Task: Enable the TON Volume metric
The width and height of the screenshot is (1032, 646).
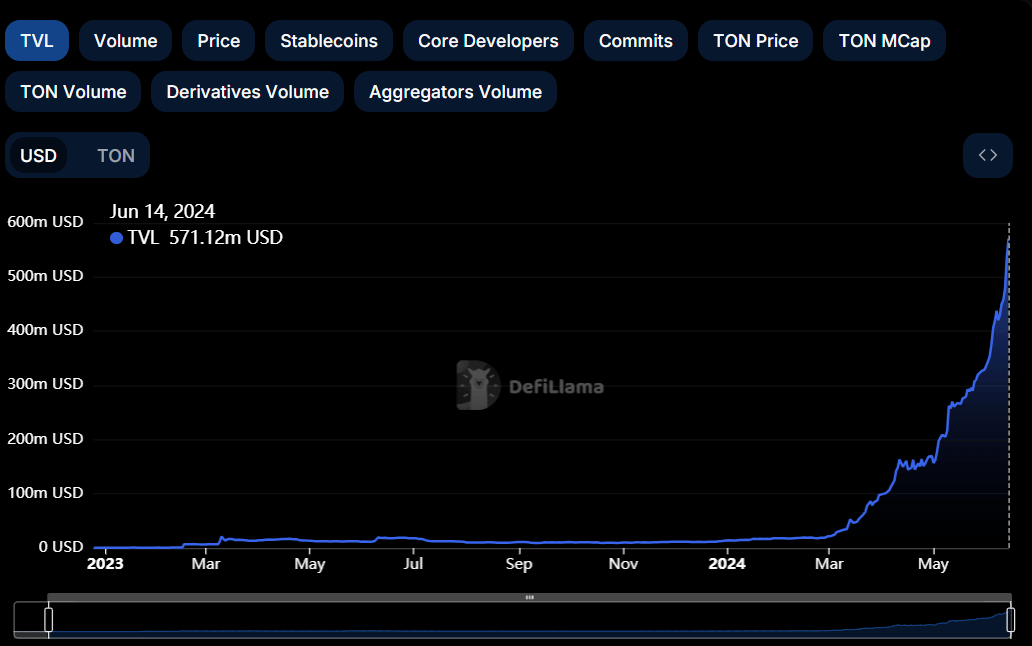Action: (x=72, y=91)
